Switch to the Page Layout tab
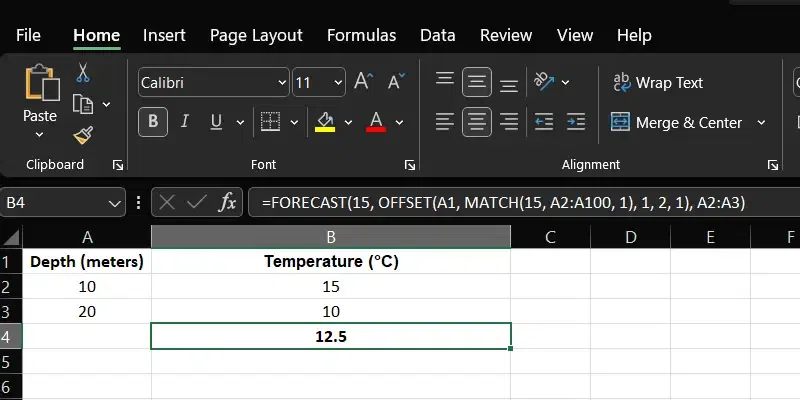 click(256, 35)
